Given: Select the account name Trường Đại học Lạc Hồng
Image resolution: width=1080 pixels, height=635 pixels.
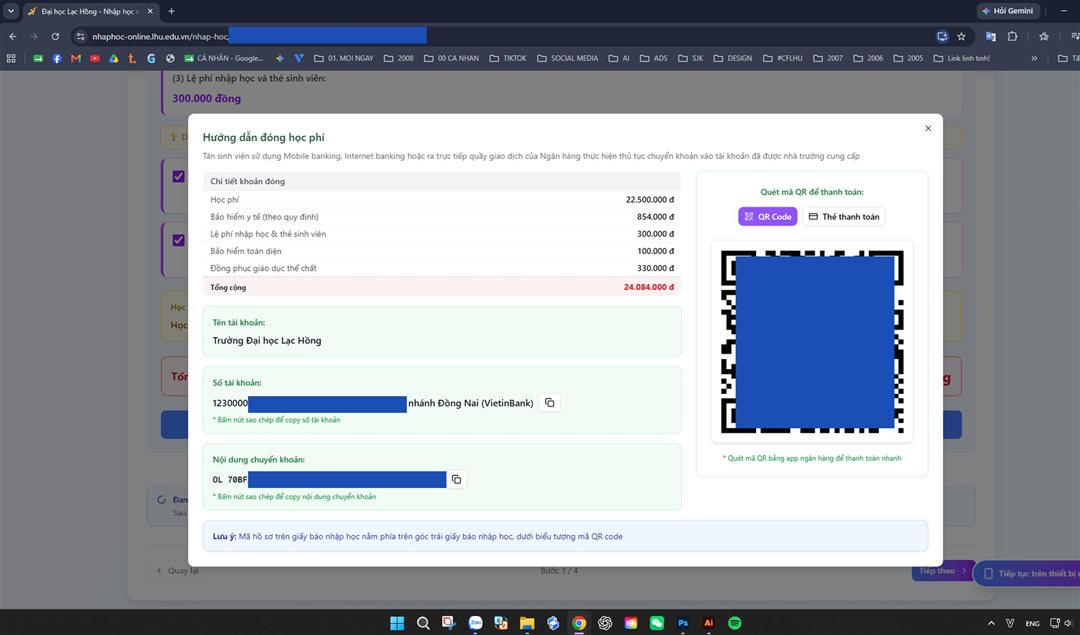Looking at the screenshot, I should point(267,340).
